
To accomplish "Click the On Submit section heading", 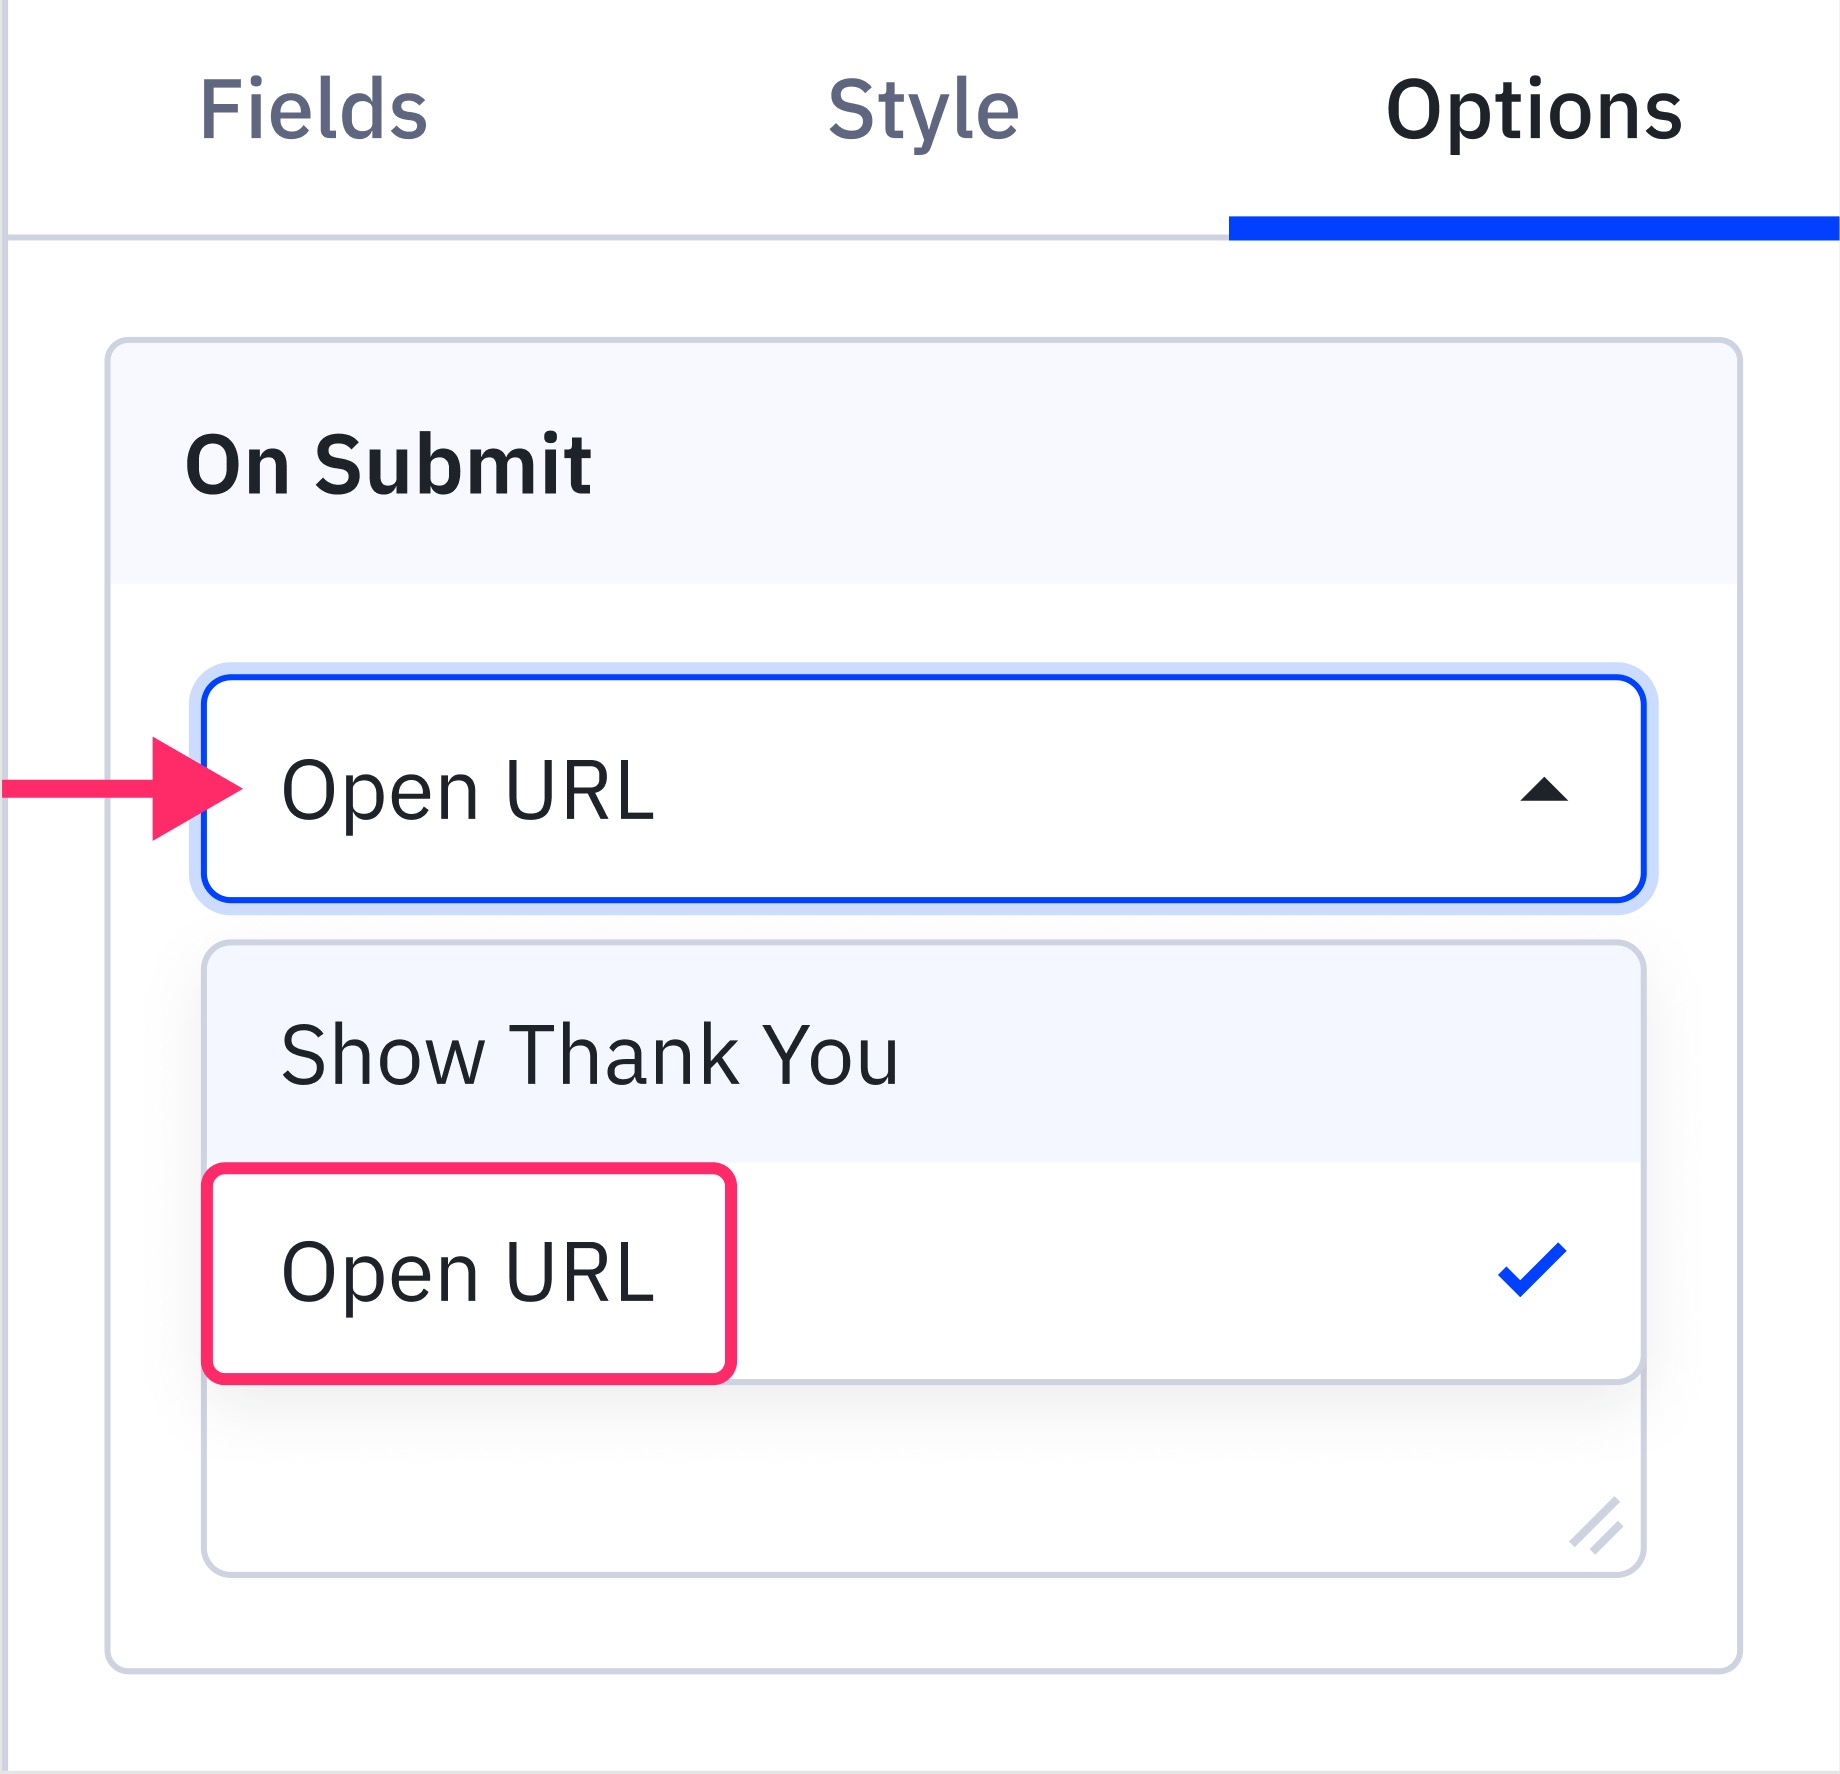I will pos(388,465).
